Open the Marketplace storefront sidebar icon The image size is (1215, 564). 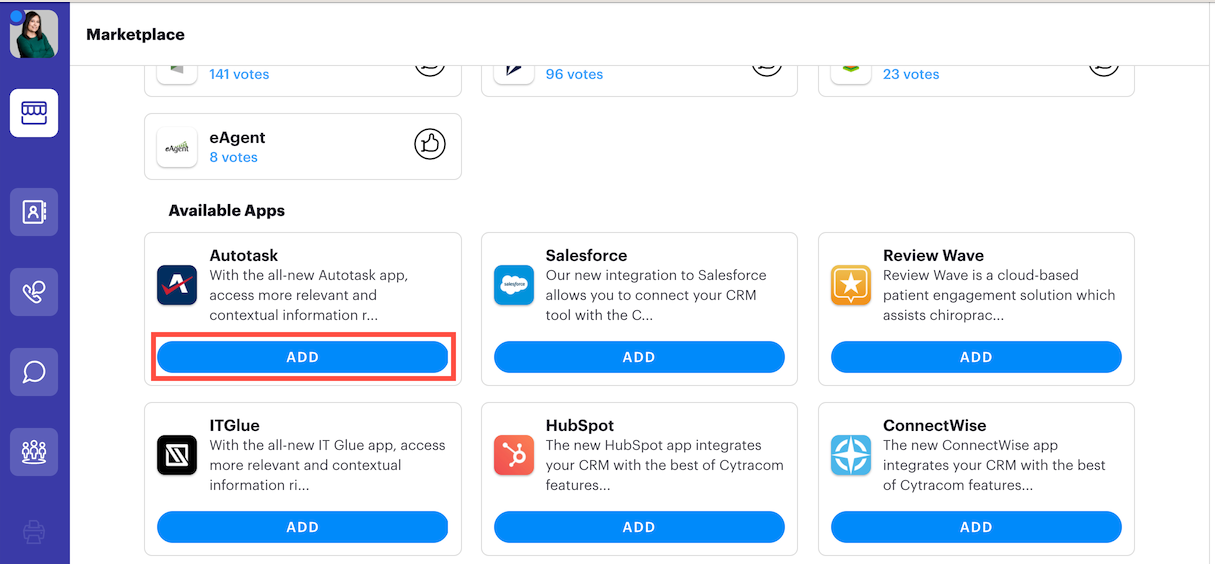34,113
